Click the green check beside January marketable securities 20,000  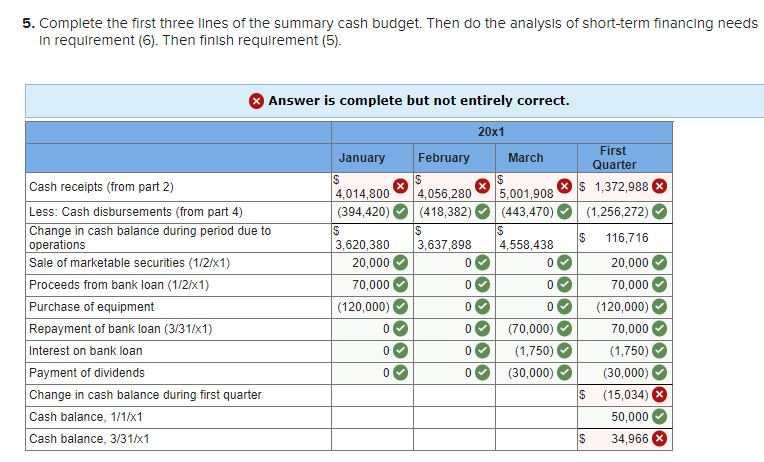pyautogui.click(x=401, y=263)
